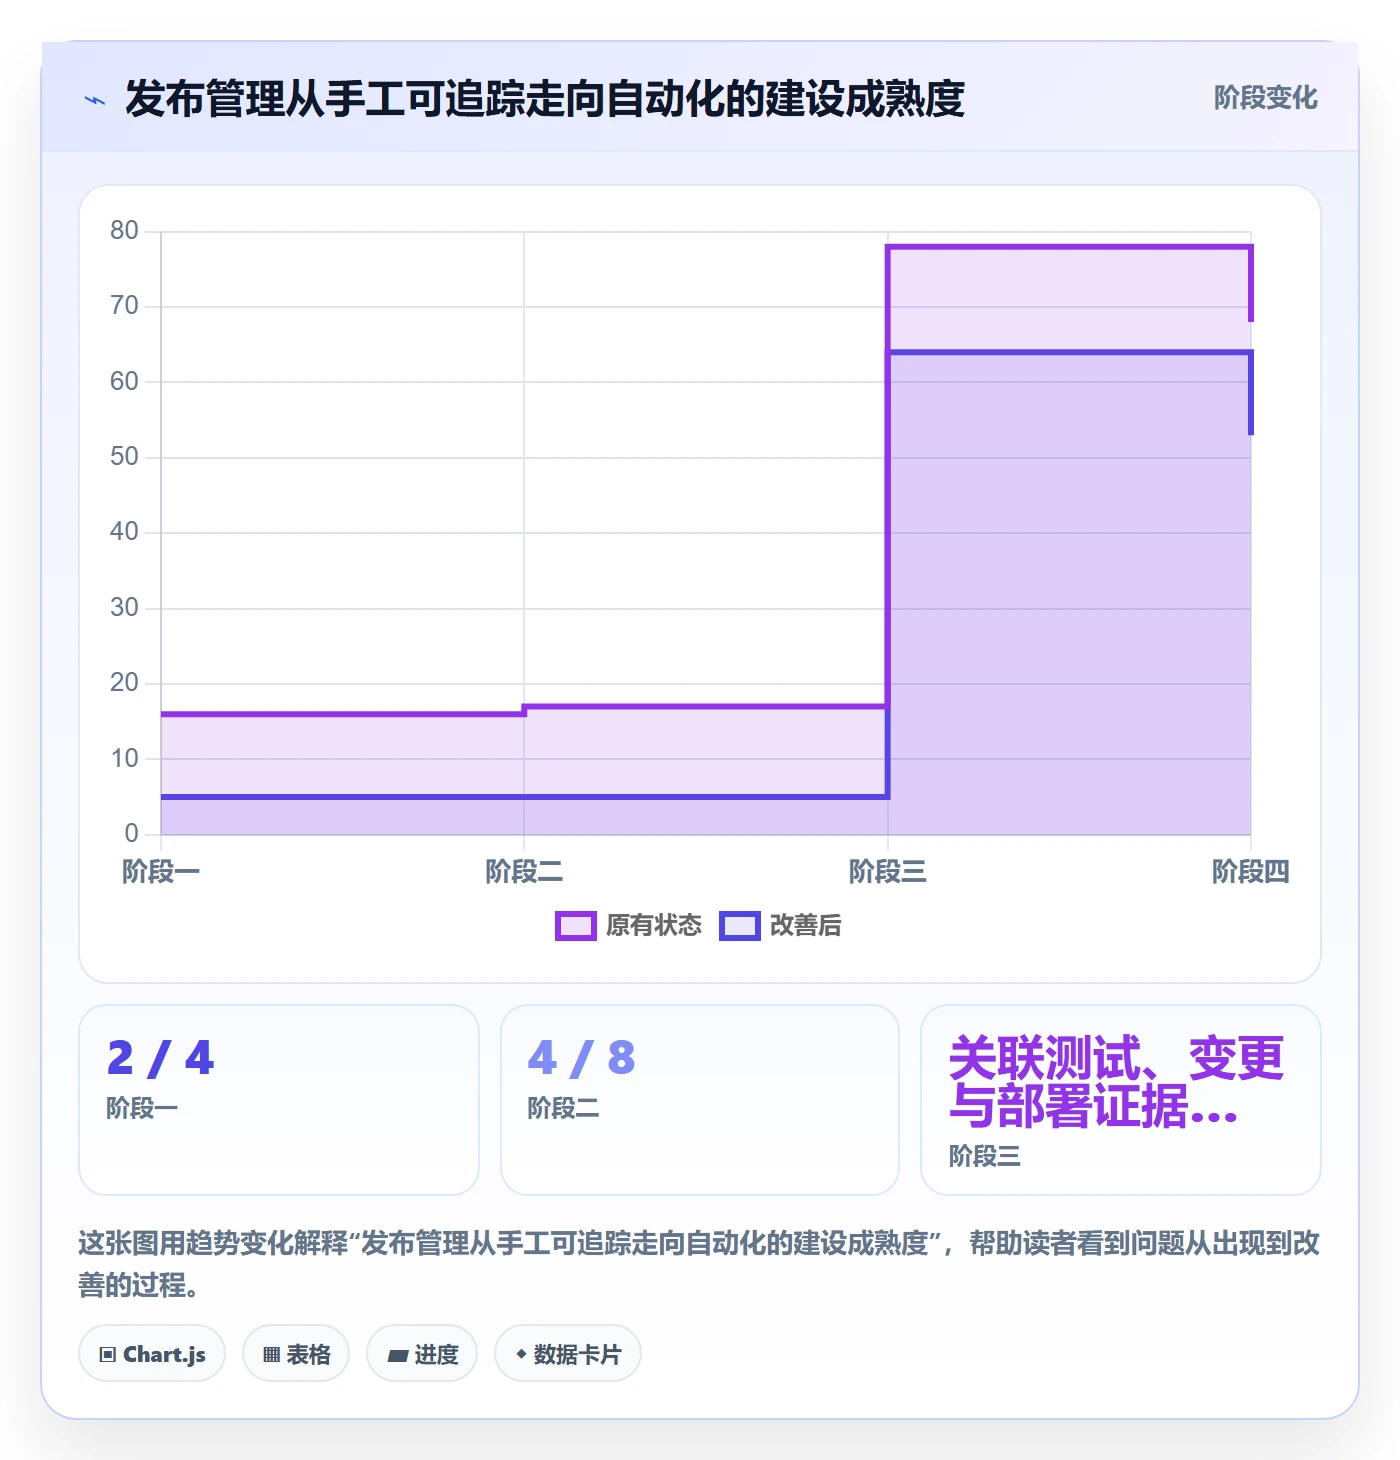Select the 表格 tag chip
The height and width of the screenshot is (1460, 1400).
point(296,1354)
